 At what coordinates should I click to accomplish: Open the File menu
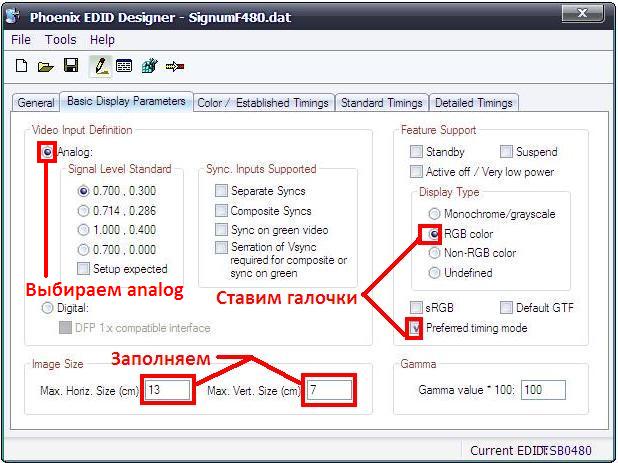click(x=21, y=40)
